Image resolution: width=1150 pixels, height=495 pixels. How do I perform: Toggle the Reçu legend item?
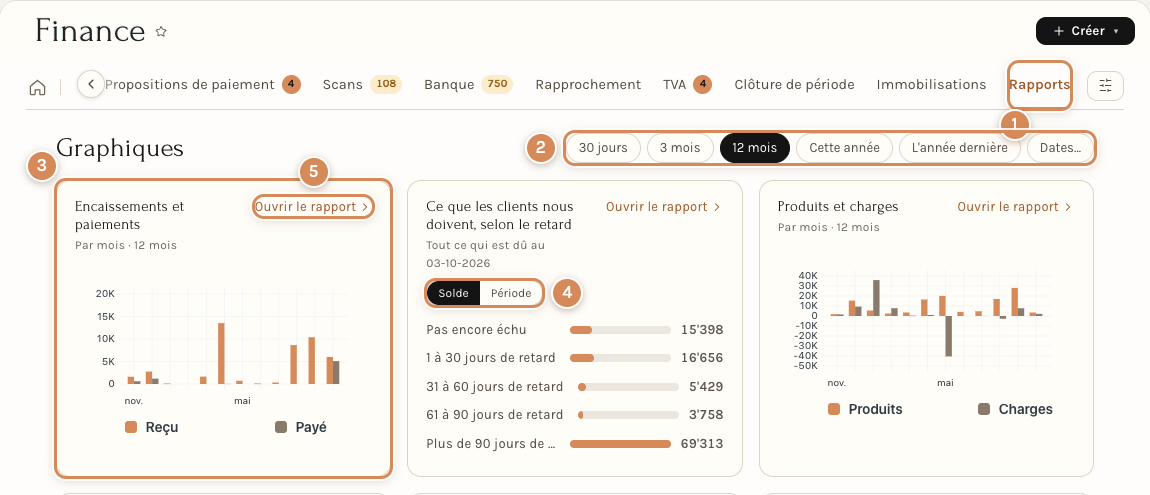point(152,428)
